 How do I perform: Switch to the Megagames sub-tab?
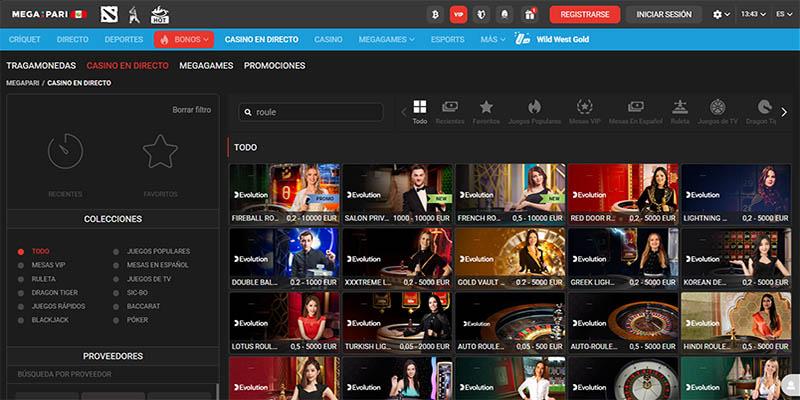206,66
